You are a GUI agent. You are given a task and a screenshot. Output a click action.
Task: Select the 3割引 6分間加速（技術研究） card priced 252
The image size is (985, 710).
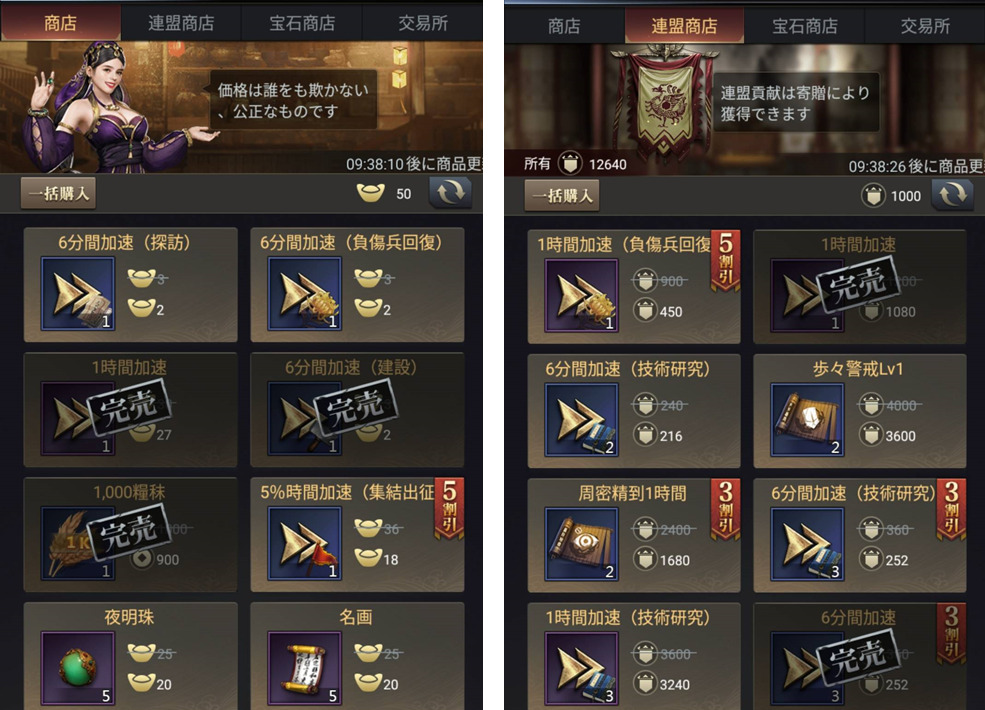coord(860,536)
